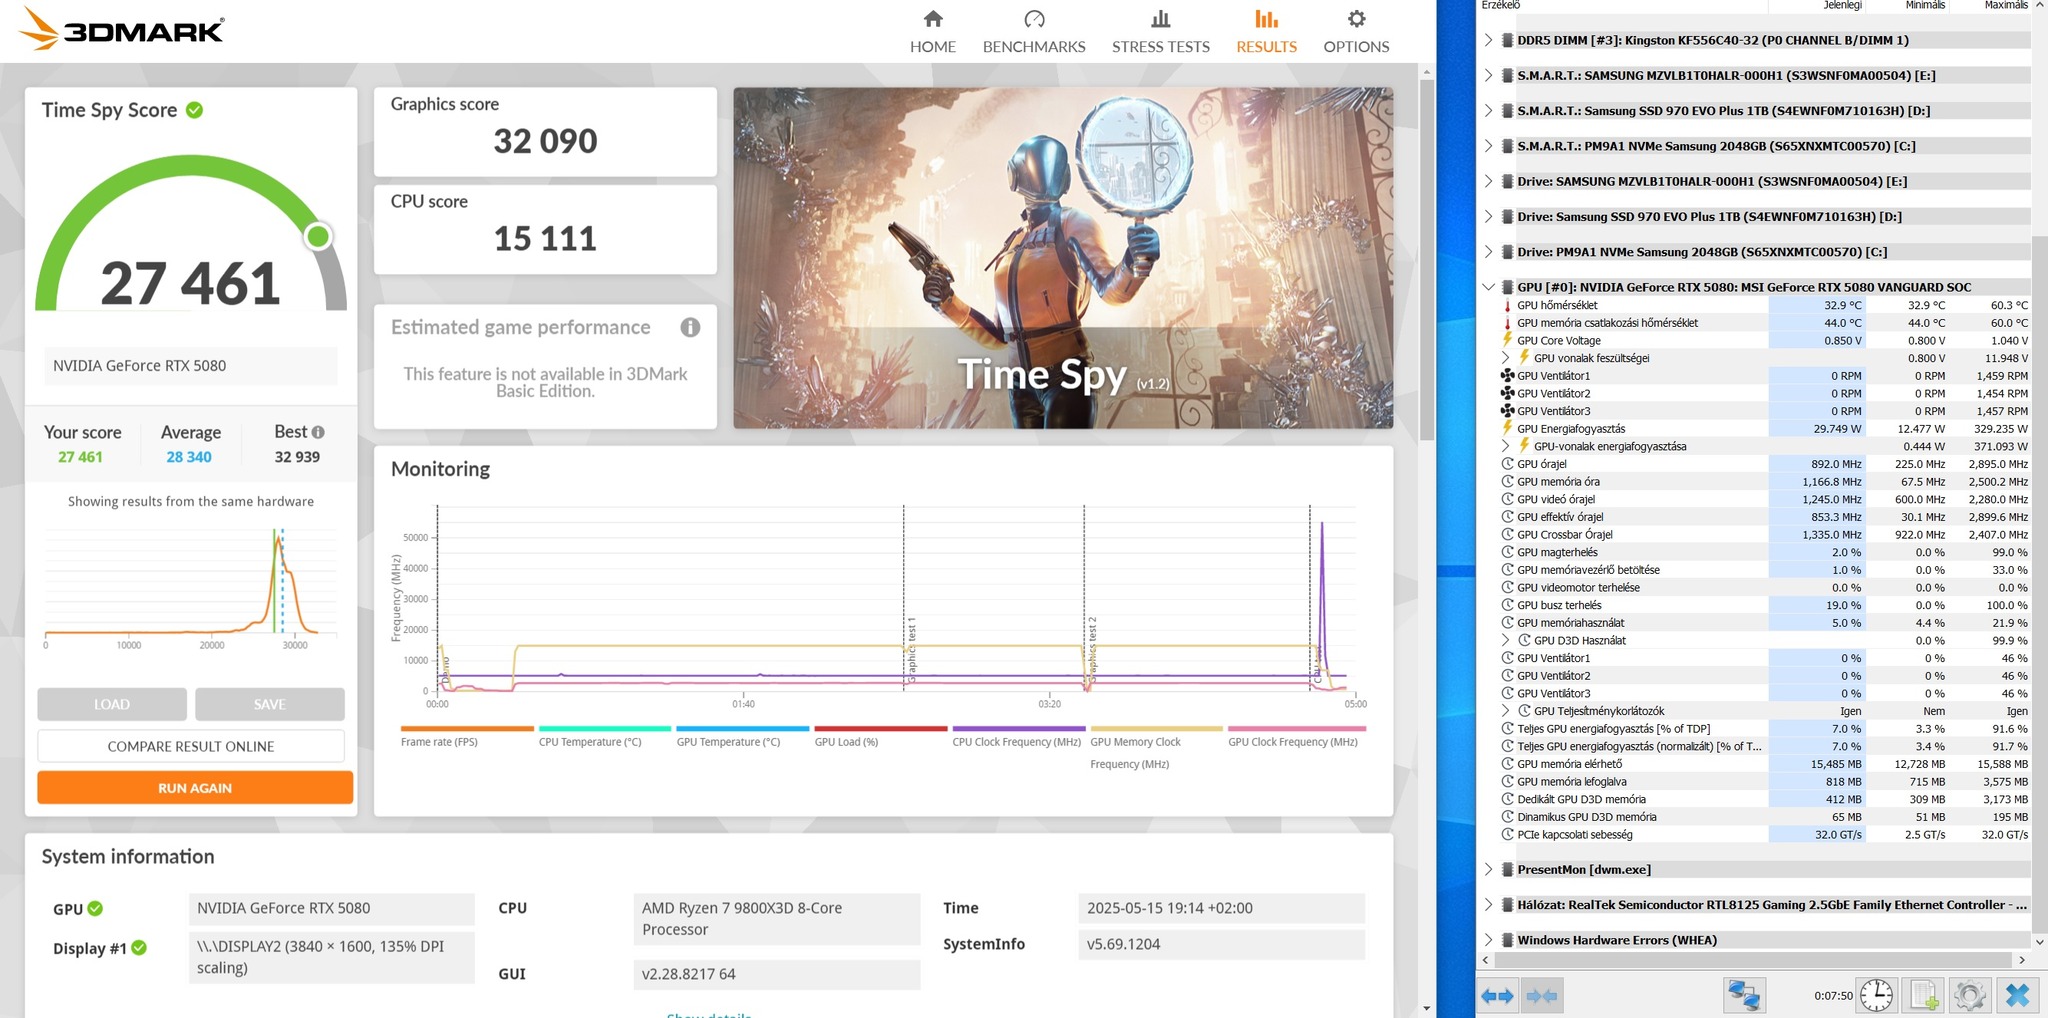Toggle CPU Temperature series in Monitoring legend

point(604,737)
